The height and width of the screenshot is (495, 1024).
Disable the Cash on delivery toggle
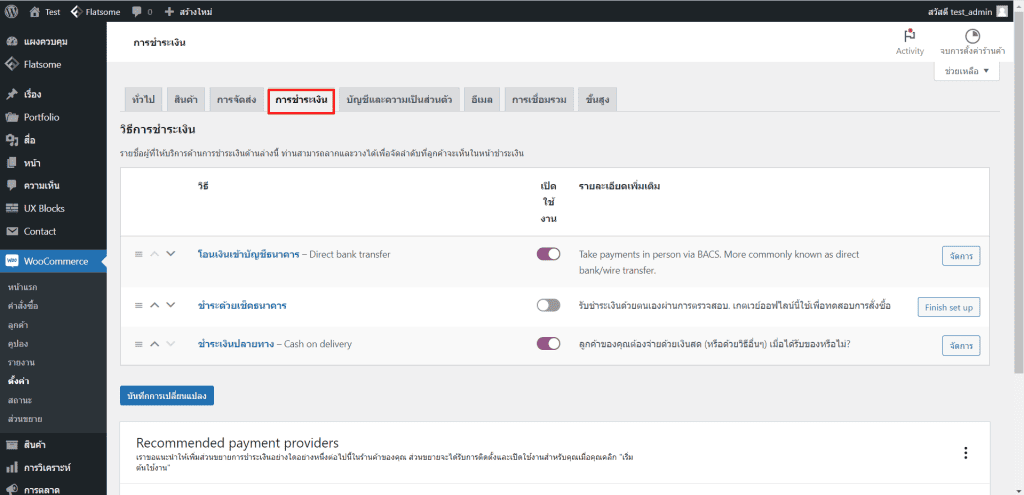549,343
